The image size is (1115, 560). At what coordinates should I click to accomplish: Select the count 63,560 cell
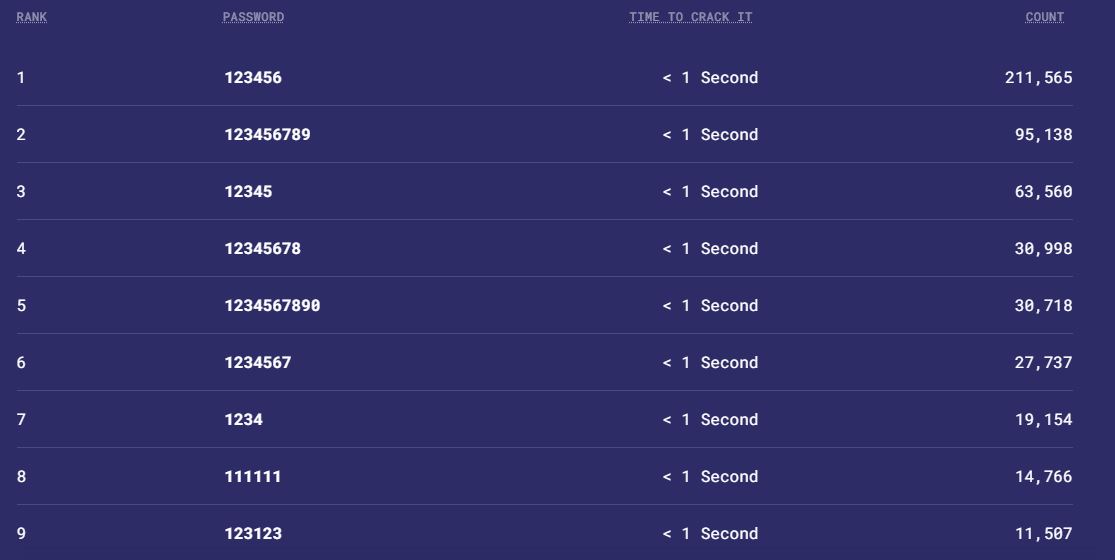(1043, 192)
